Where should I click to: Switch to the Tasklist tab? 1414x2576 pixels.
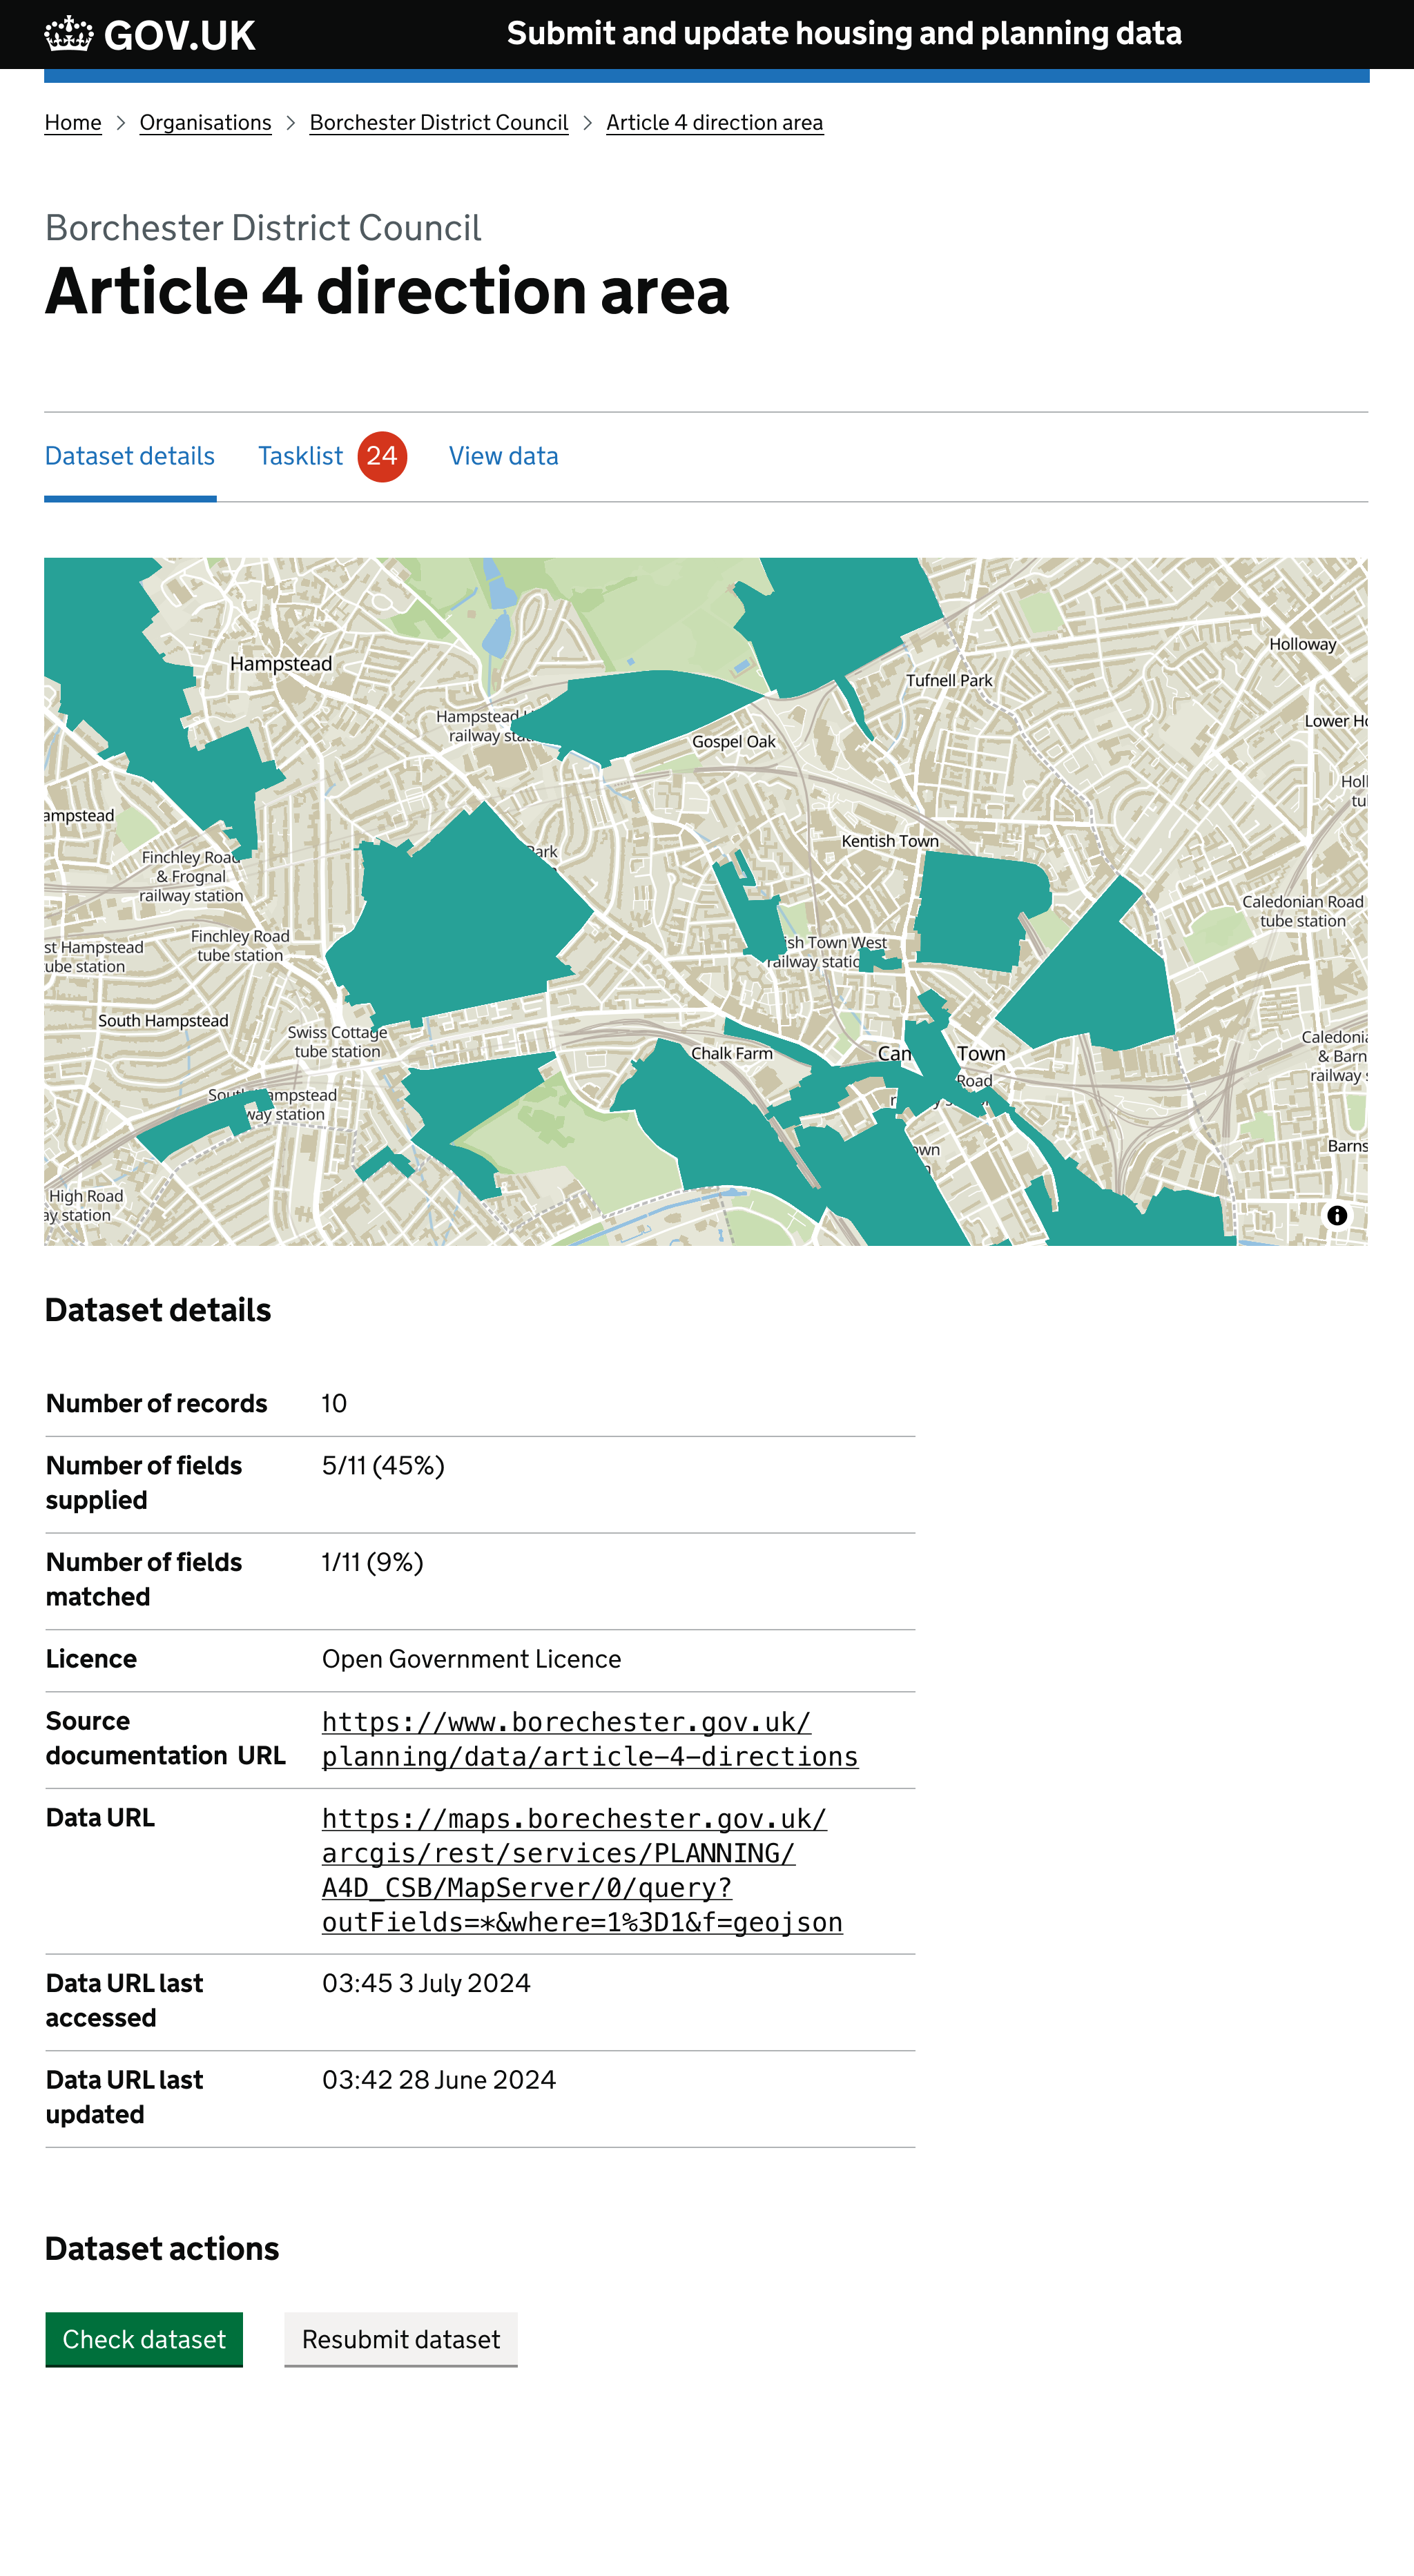300,456
